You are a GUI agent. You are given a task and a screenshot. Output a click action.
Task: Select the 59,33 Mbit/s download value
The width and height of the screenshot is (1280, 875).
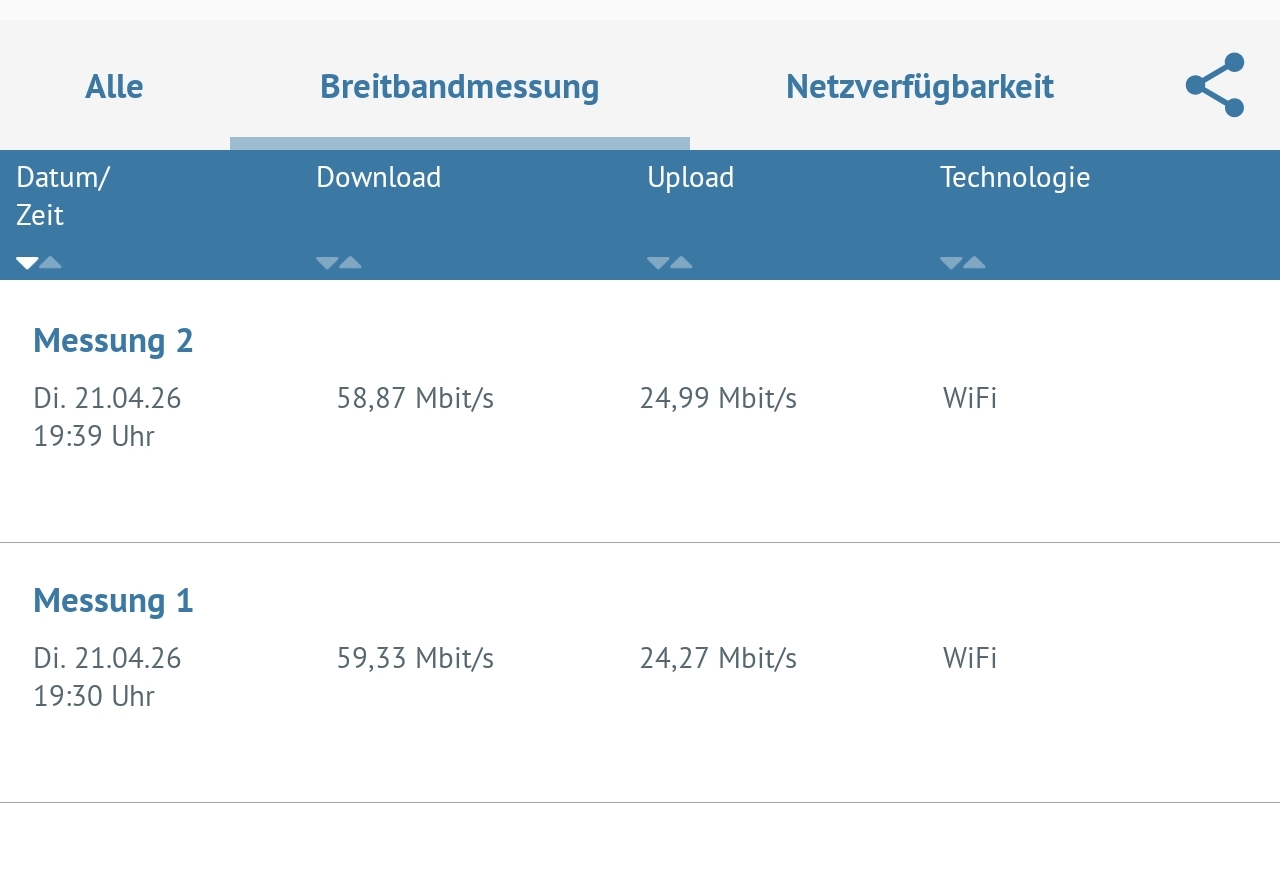[415, 659]
